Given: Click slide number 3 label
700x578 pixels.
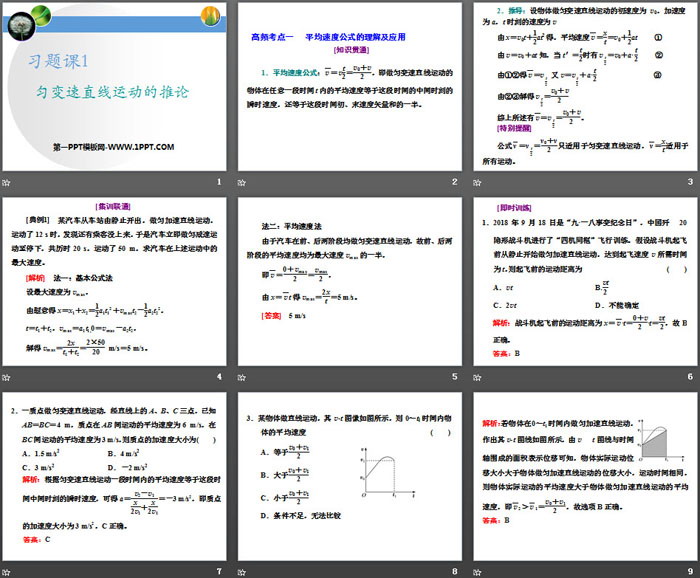Looking at the screenshot, I should (x=690, y=181).
